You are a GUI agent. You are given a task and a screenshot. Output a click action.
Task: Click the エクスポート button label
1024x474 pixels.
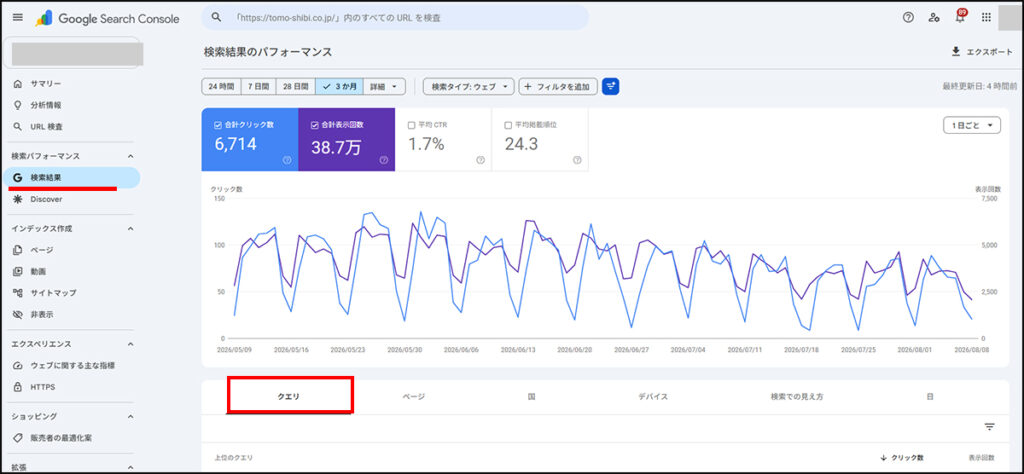[989, 52]
